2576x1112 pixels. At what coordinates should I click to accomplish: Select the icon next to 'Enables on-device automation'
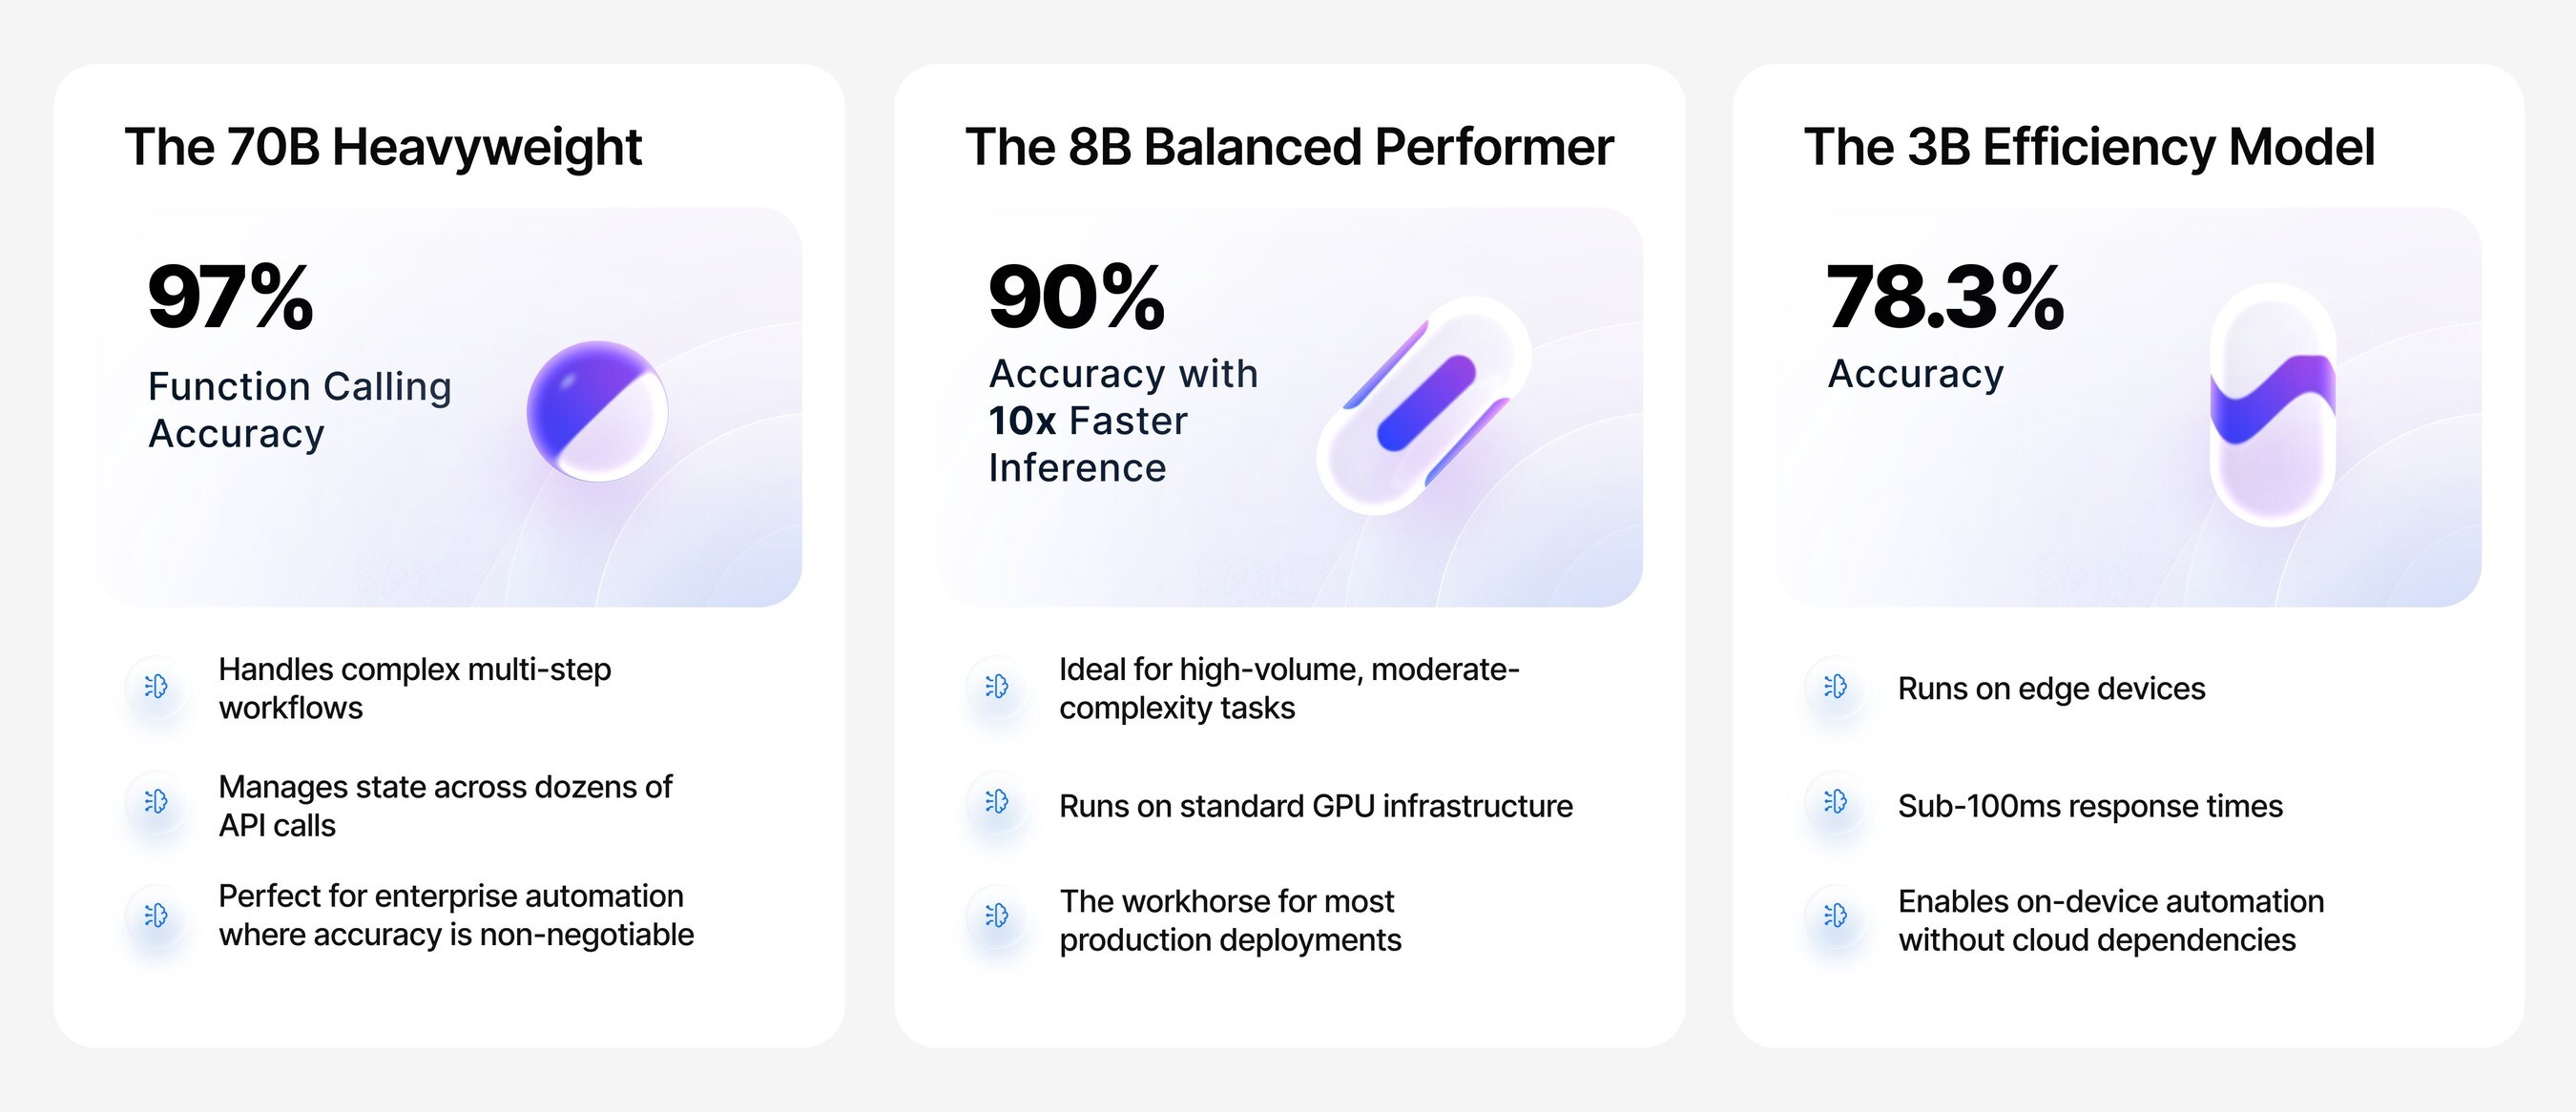(1836, 915)
